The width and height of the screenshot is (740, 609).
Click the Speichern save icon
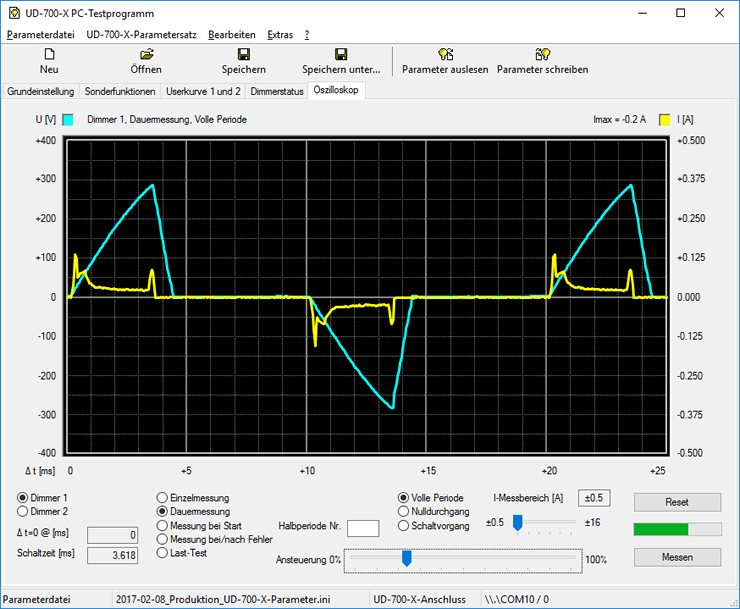243,54
